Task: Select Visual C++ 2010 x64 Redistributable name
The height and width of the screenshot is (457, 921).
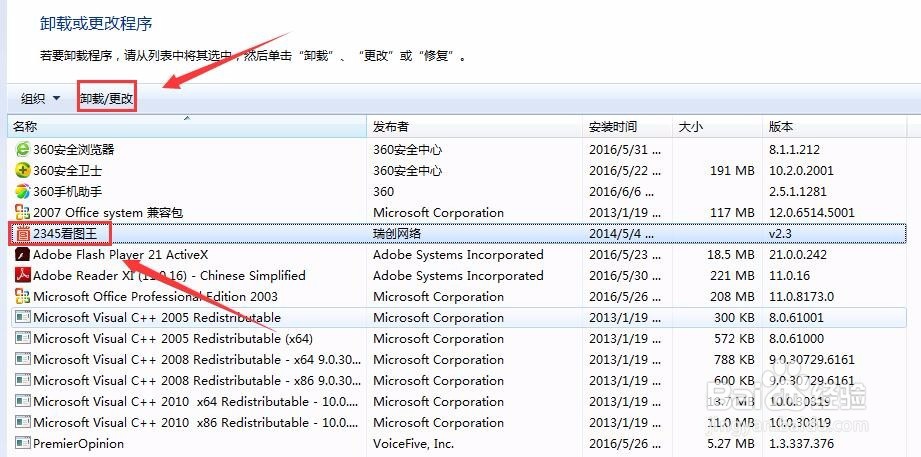Action: click(196, 402)
